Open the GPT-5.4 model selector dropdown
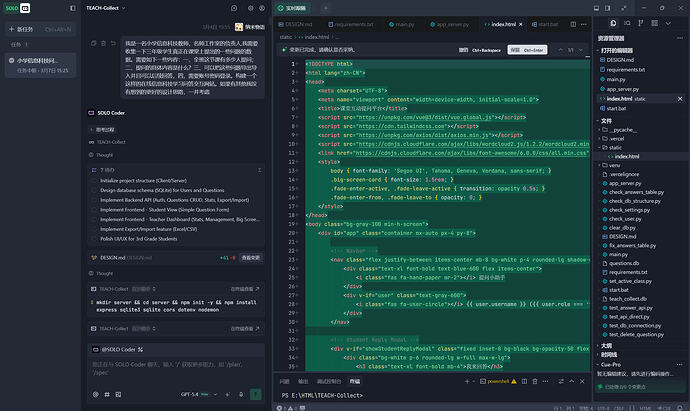 (199, 394)
